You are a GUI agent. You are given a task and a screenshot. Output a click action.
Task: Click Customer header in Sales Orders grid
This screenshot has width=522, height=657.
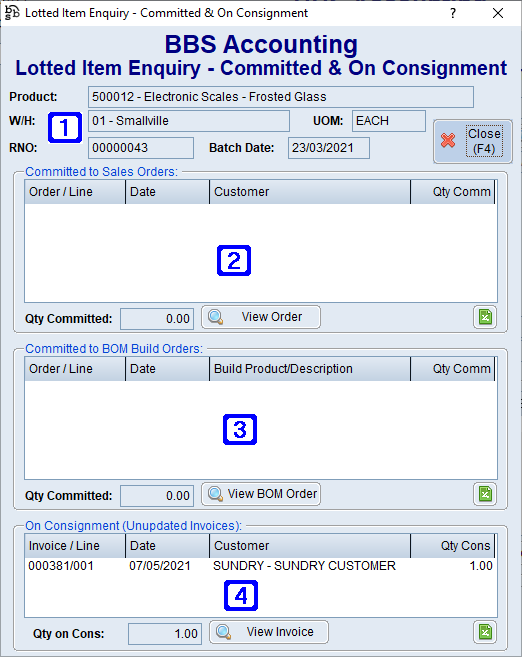click(310, 192)
